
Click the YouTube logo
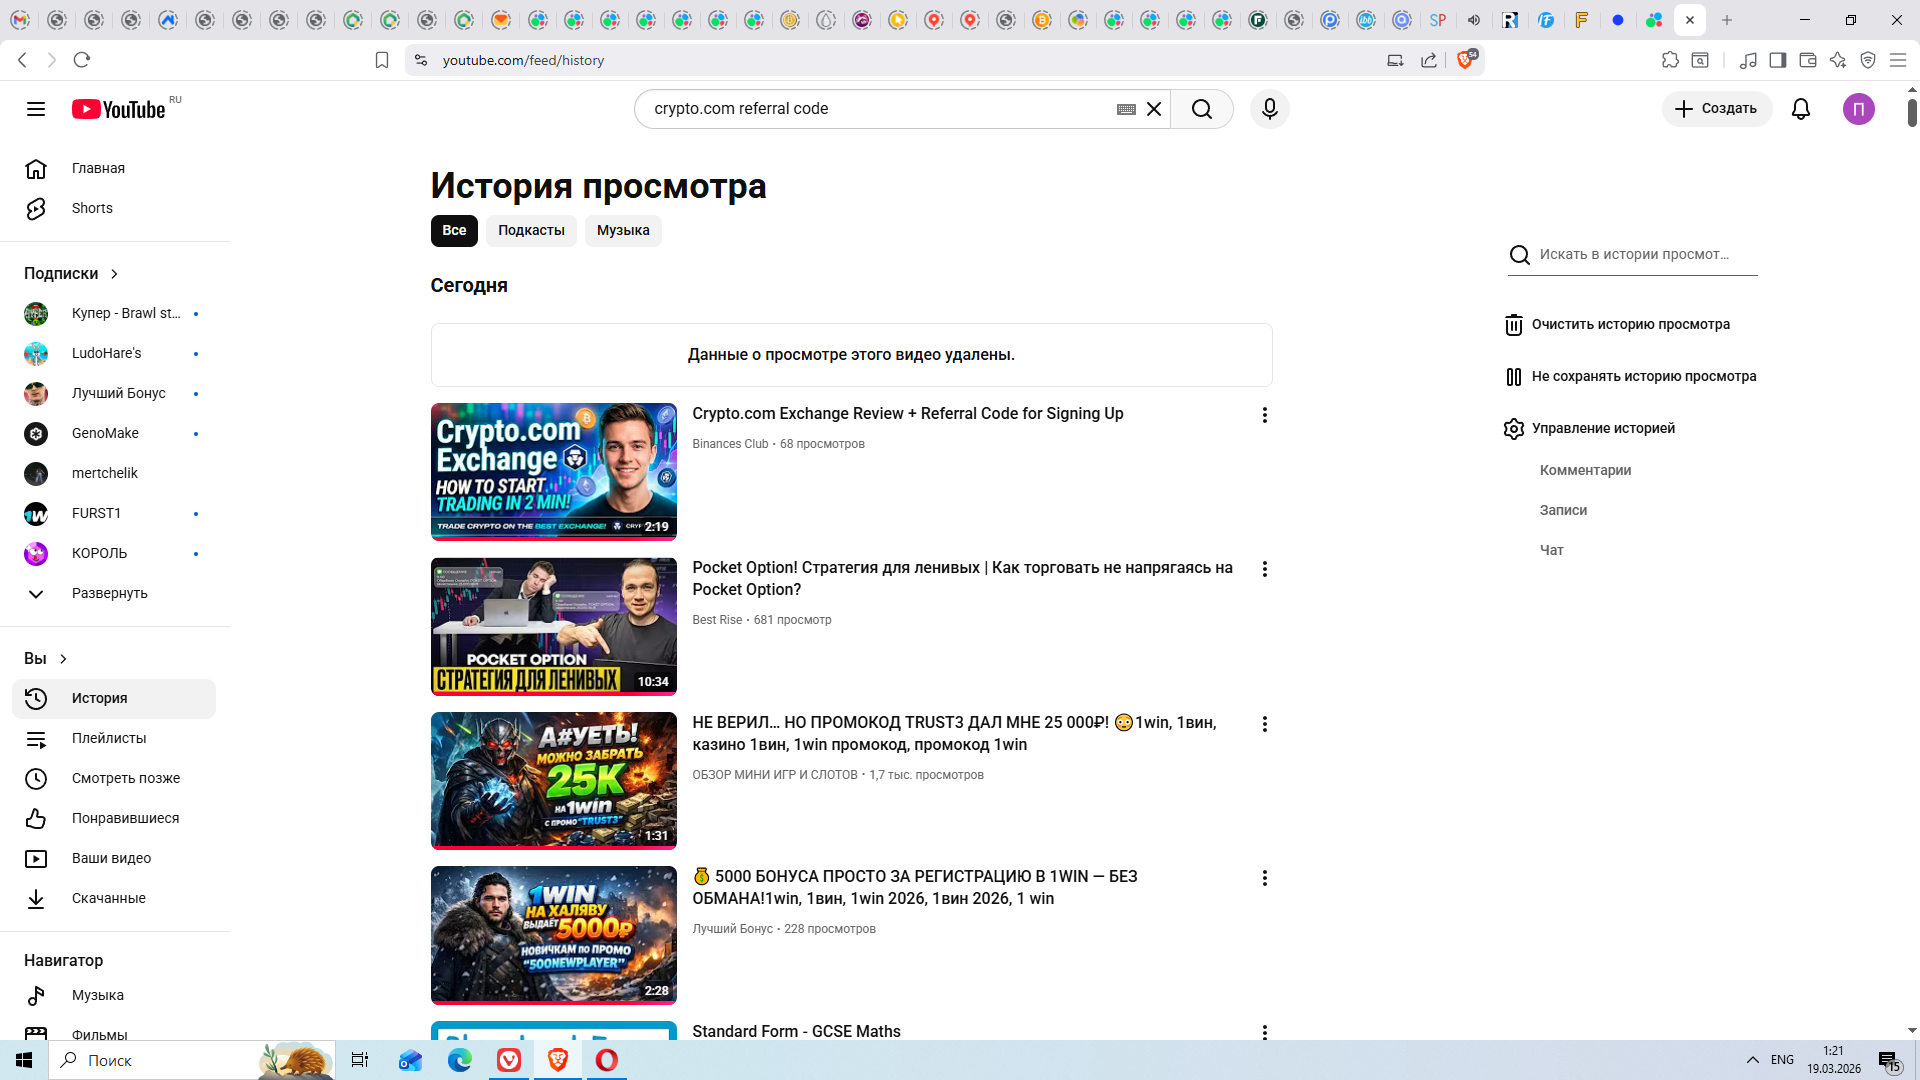pos(118,109)
